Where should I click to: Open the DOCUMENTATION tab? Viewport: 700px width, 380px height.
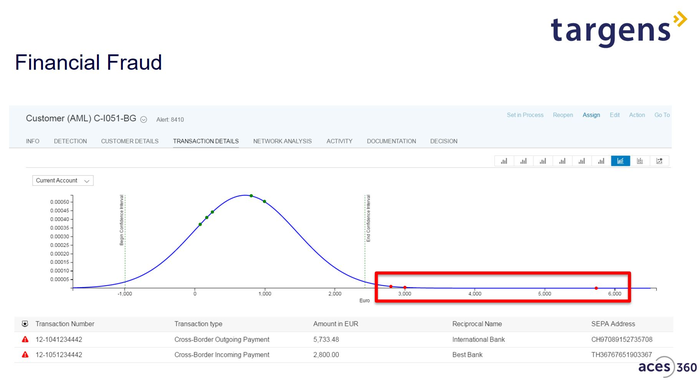392,141
